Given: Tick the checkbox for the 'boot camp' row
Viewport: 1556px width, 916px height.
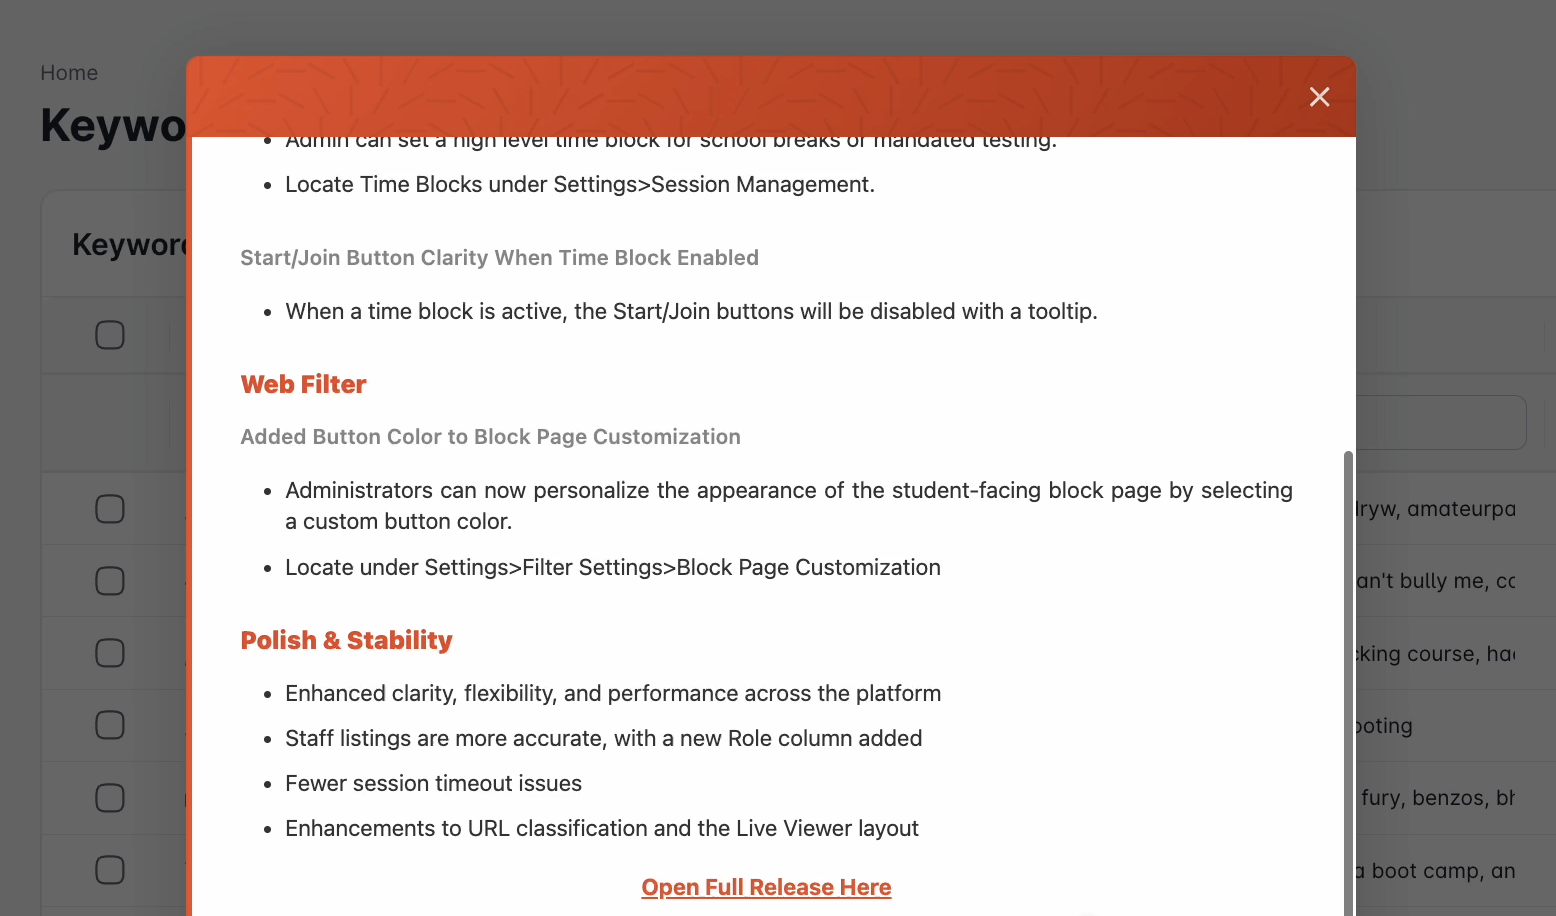Looking at the screenshot, I should coord(110,870).
